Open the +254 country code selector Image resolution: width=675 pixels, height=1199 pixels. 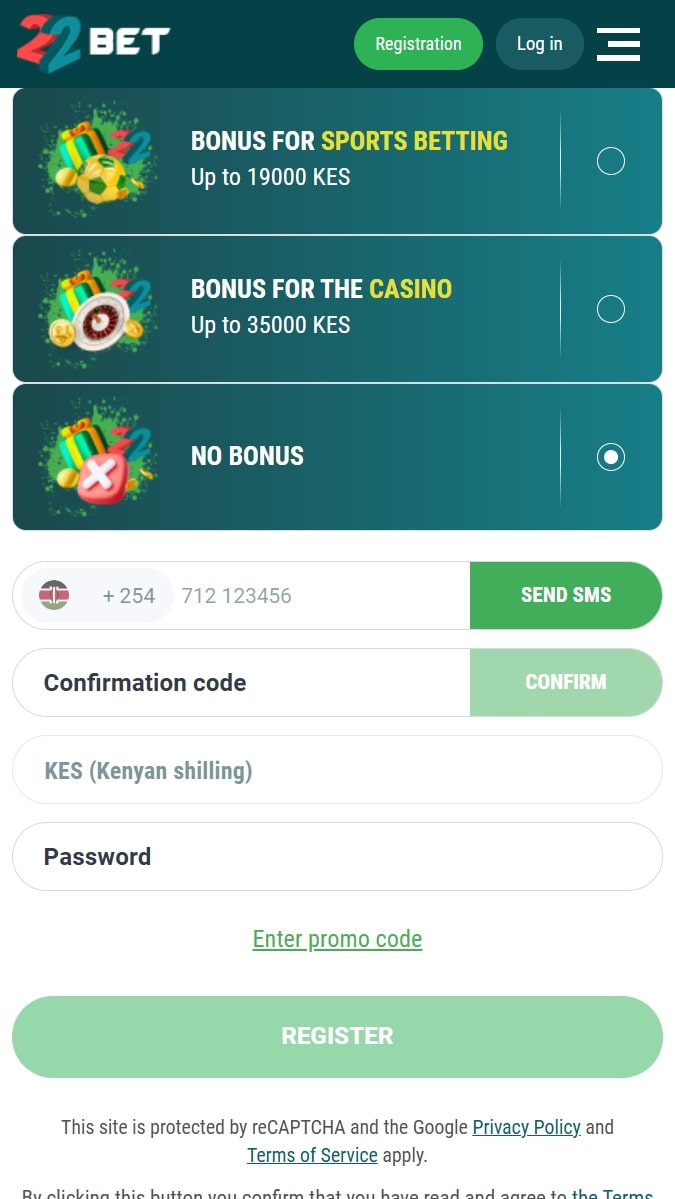point(97,595)
